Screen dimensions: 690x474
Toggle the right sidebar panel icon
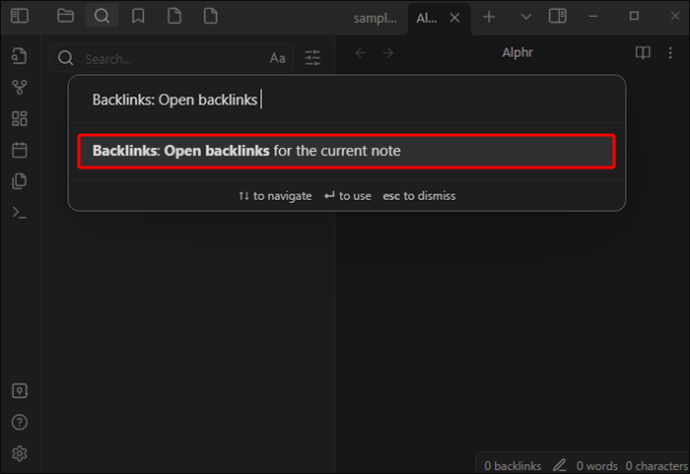558,16
